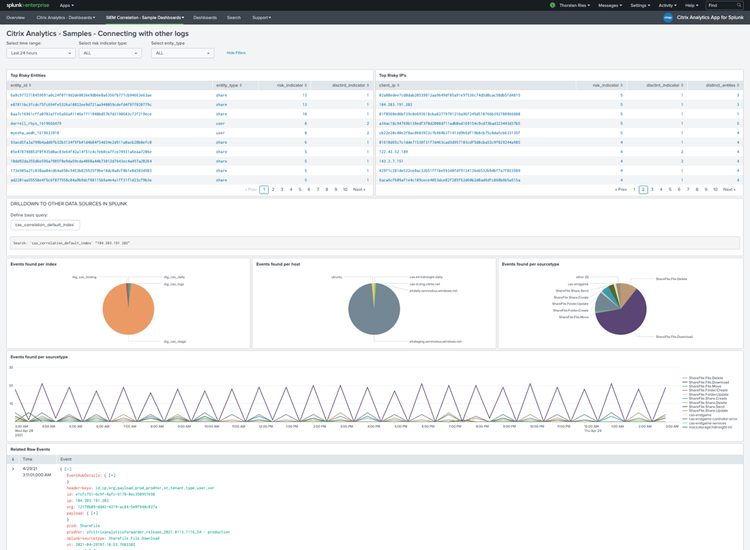Sort Top Risky Entities by disctint_indicator column

[x=351, y=85]
